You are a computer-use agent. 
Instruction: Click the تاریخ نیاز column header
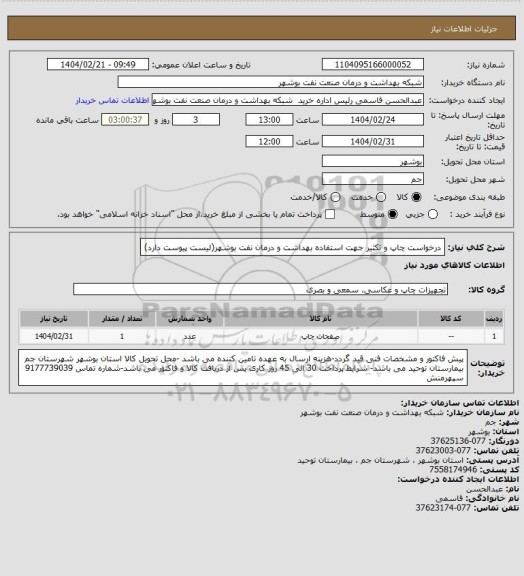pos(54,318)
